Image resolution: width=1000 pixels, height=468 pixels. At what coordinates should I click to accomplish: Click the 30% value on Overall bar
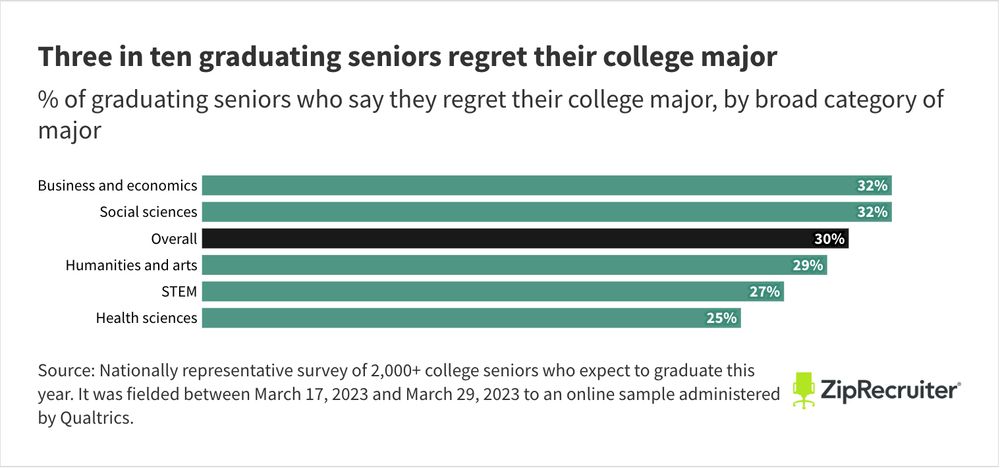[x=831, y=239]
